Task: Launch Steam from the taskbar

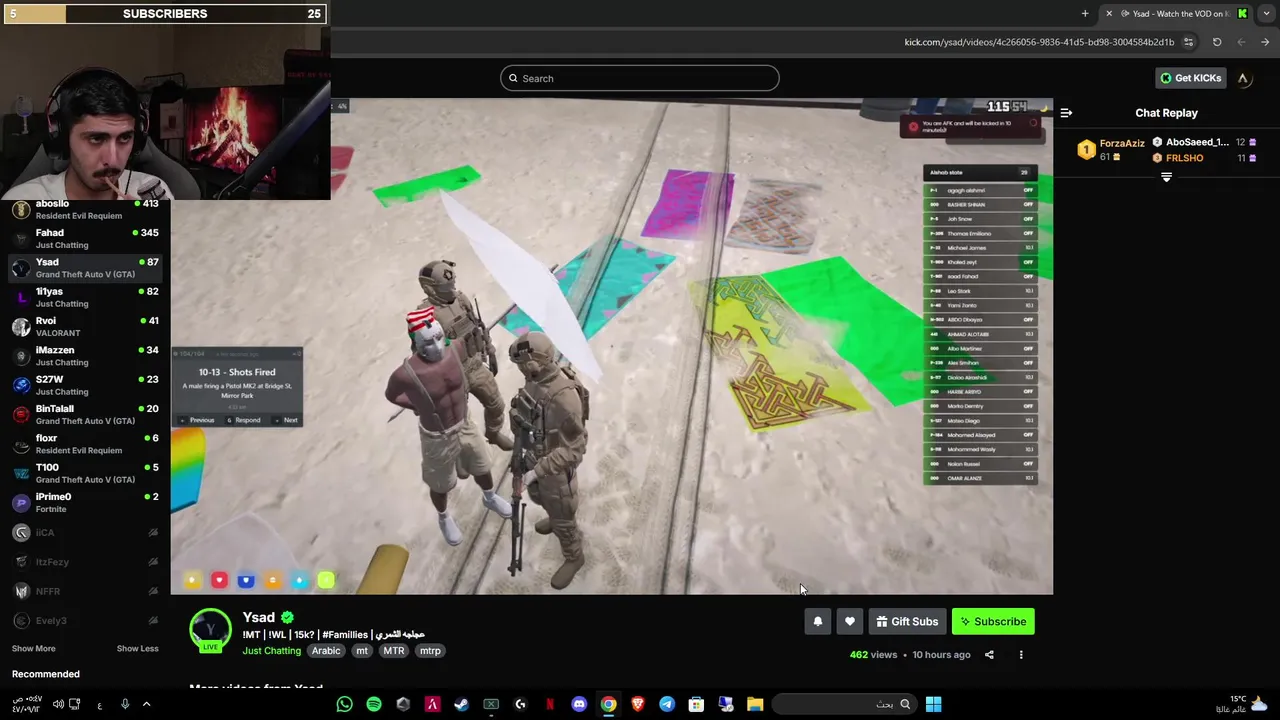Action: tap(462, 704)
